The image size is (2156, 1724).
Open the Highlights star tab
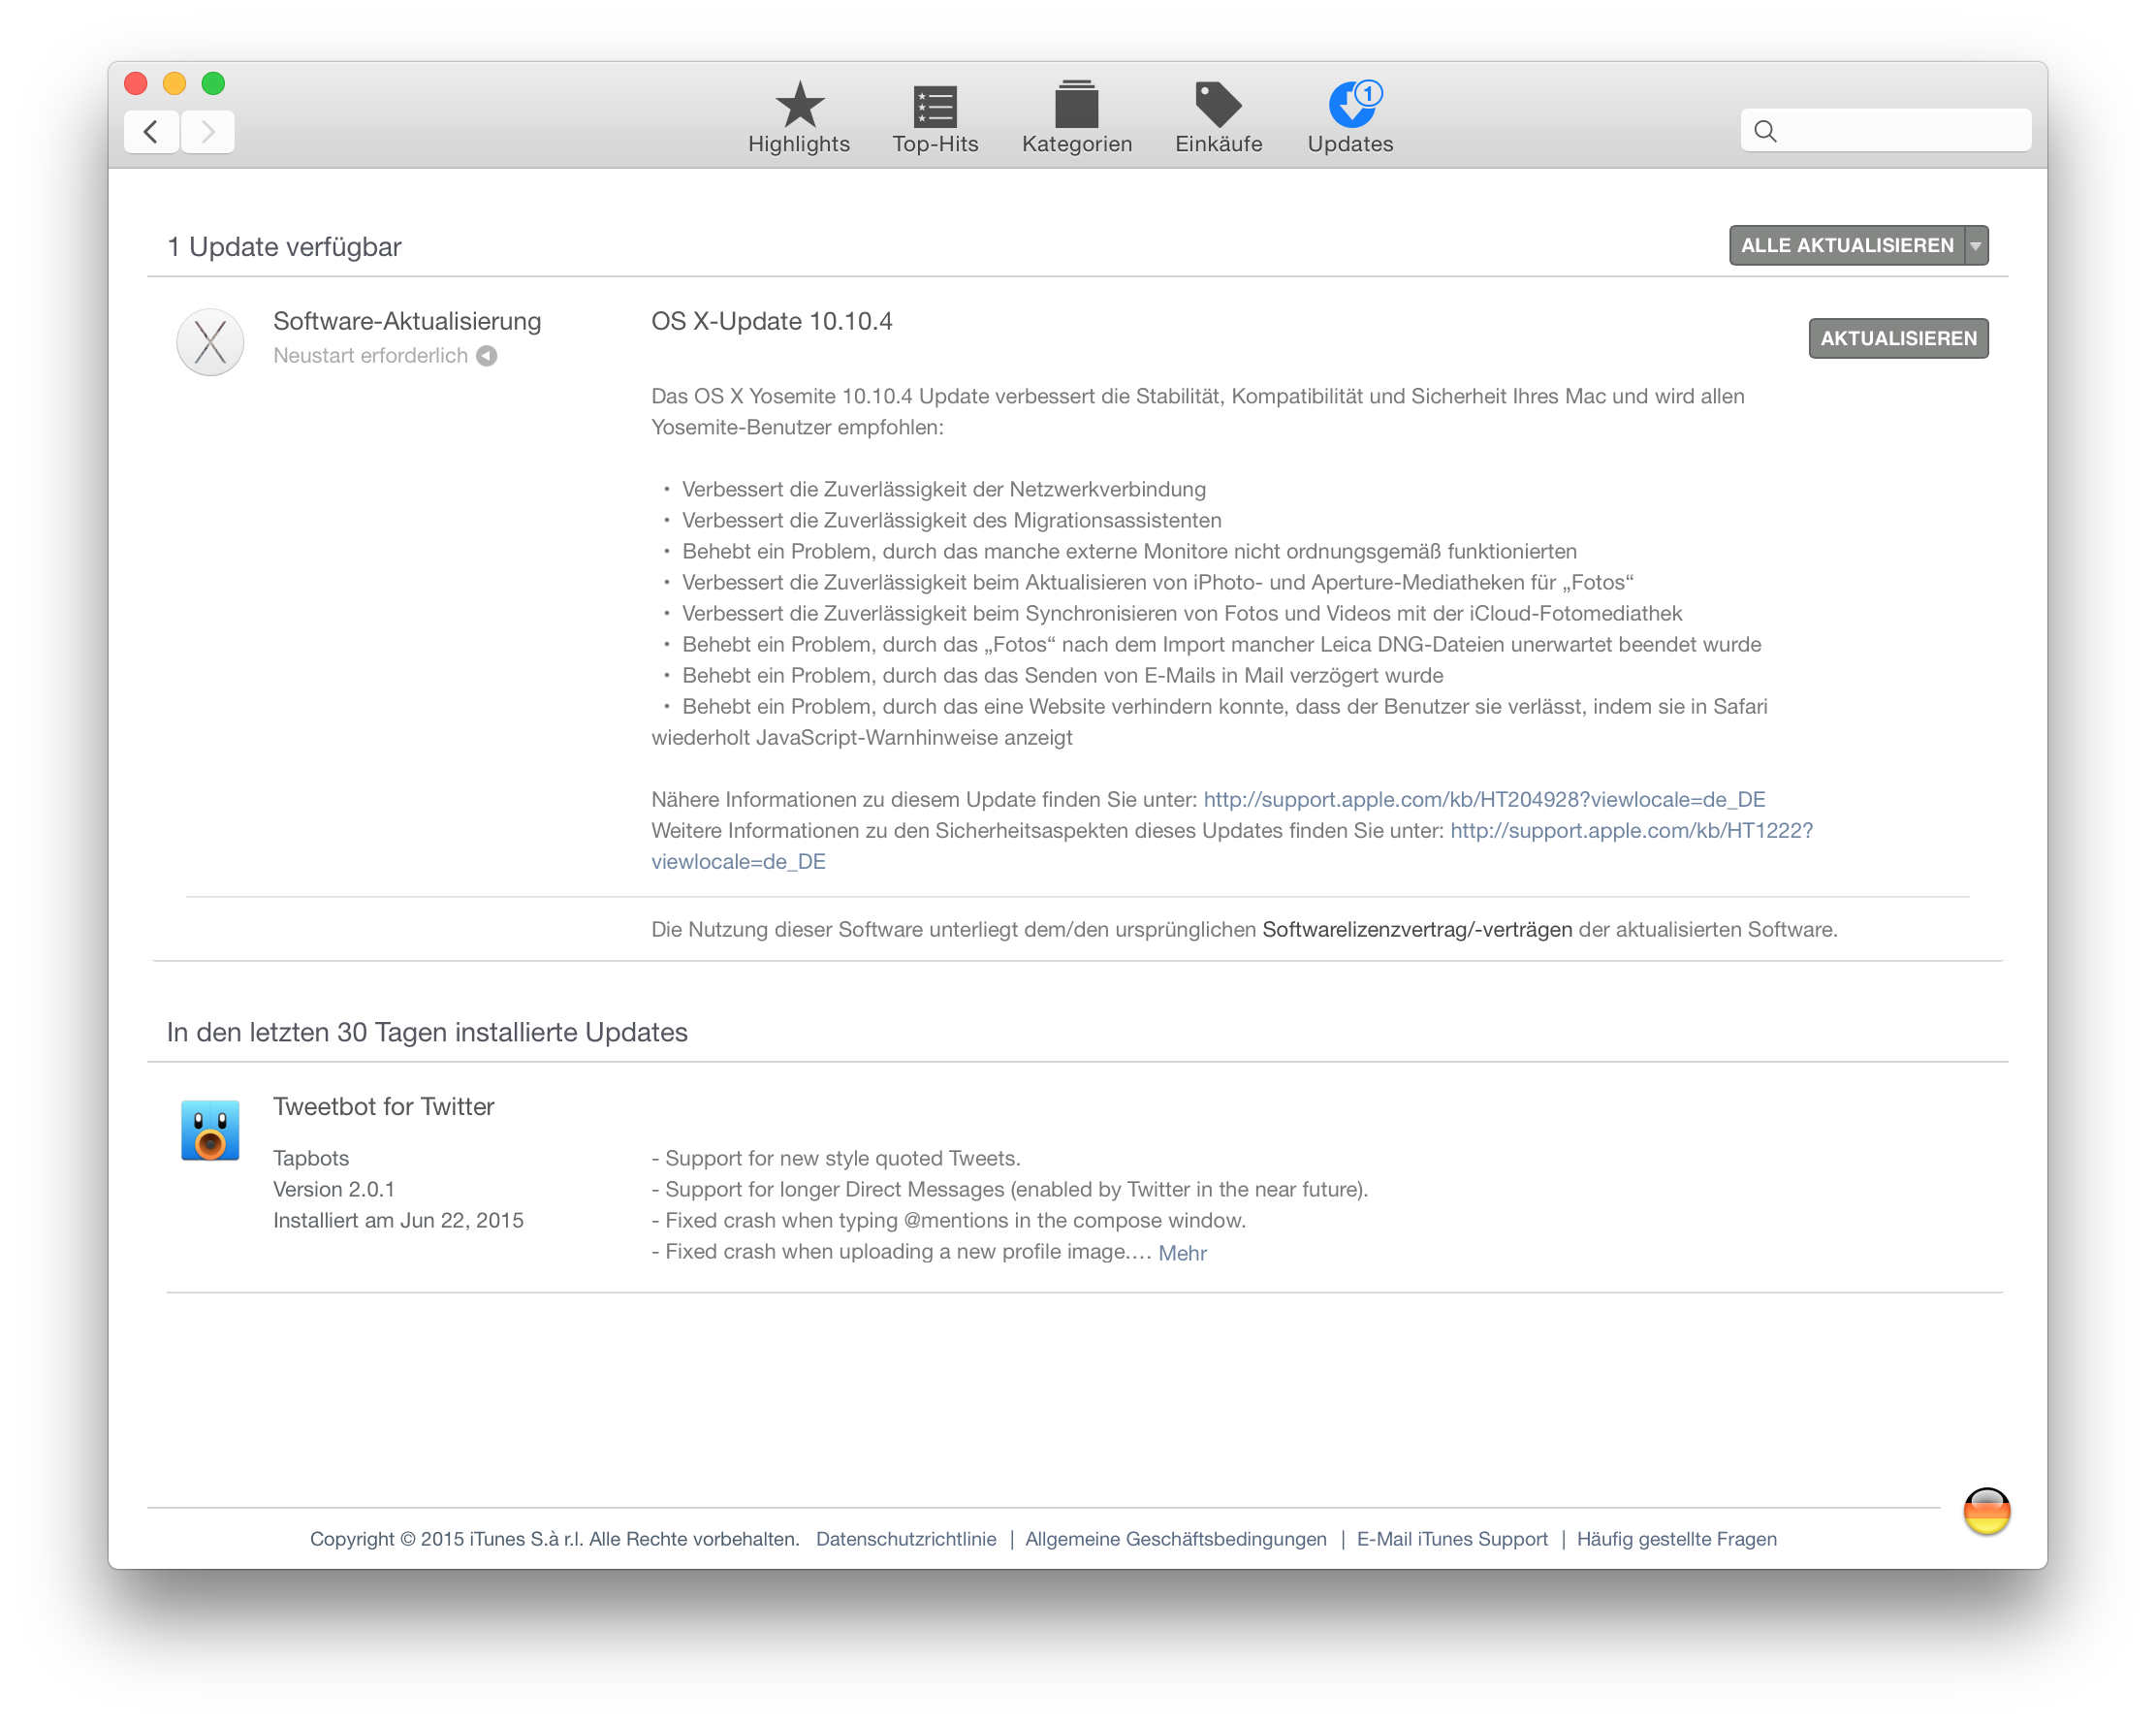[799, 118]
